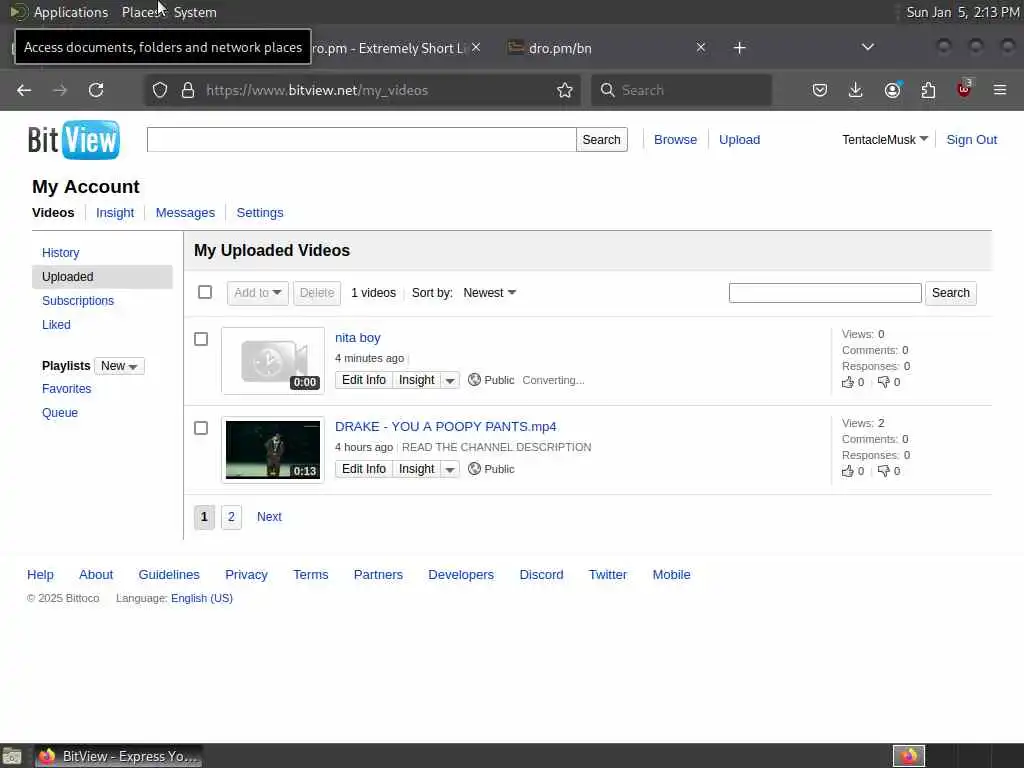Open the Firefox hamburger menu
Screen dimensions: 1024x768
point(1000,90)
